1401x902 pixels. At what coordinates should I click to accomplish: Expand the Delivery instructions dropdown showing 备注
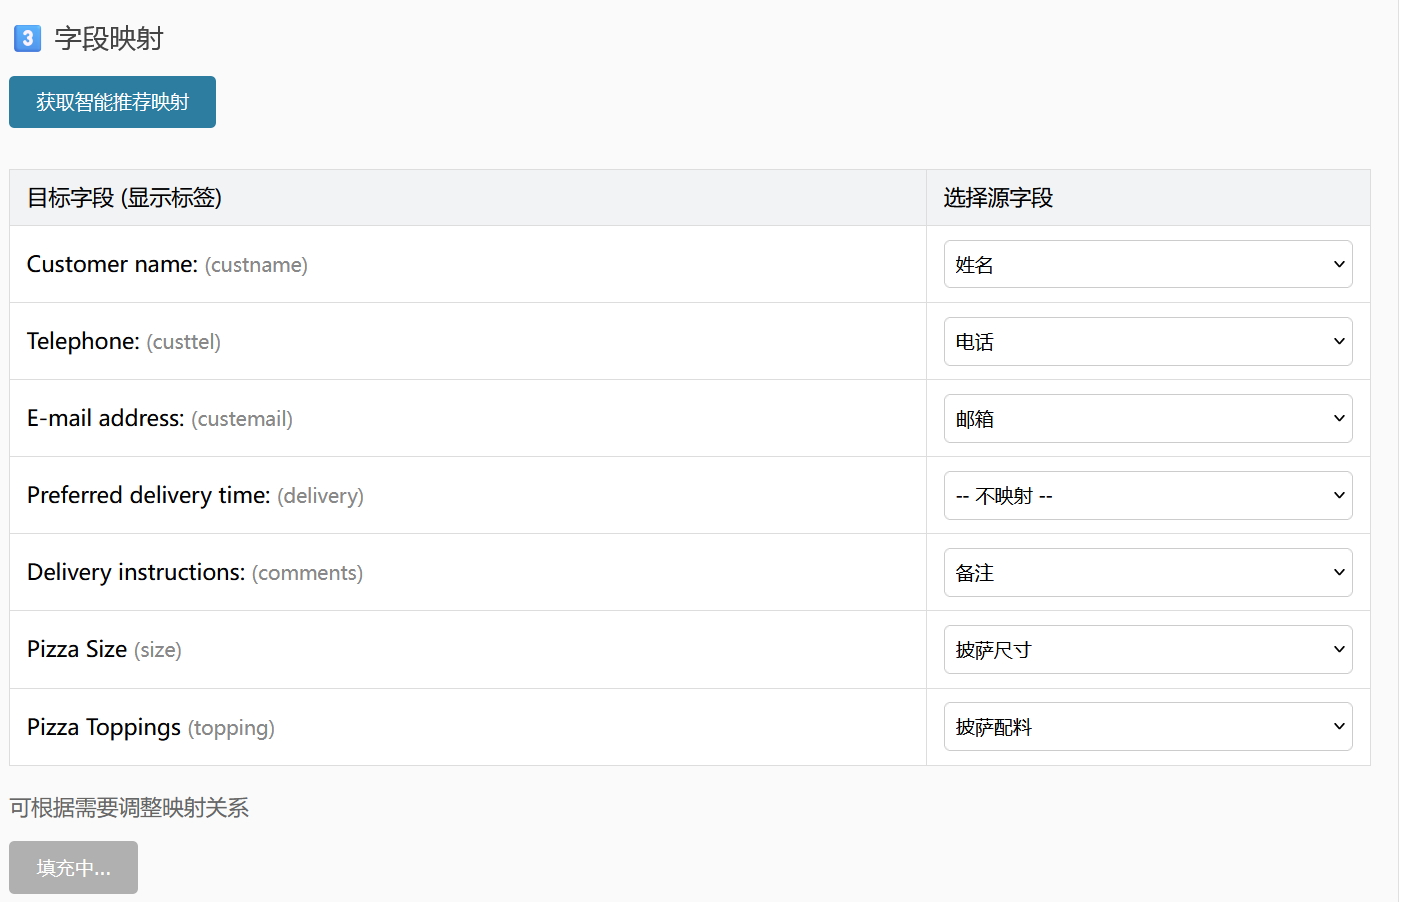(1147, 572)
